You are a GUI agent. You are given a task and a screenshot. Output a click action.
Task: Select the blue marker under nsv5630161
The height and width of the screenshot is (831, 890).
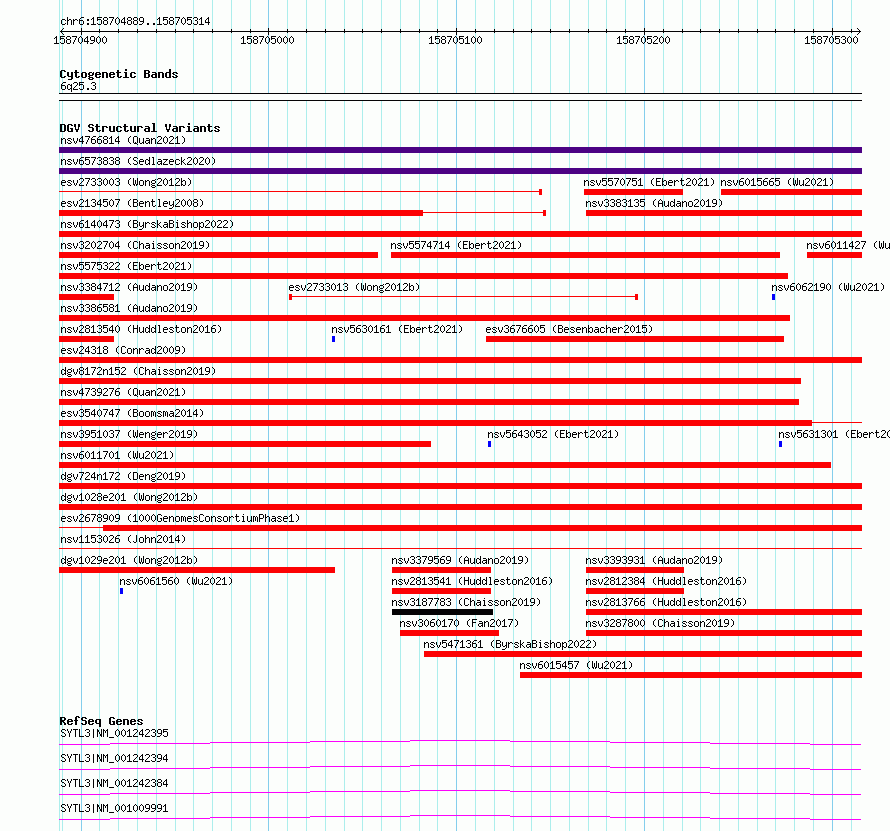pyautogui.click(x=334, y=339)
